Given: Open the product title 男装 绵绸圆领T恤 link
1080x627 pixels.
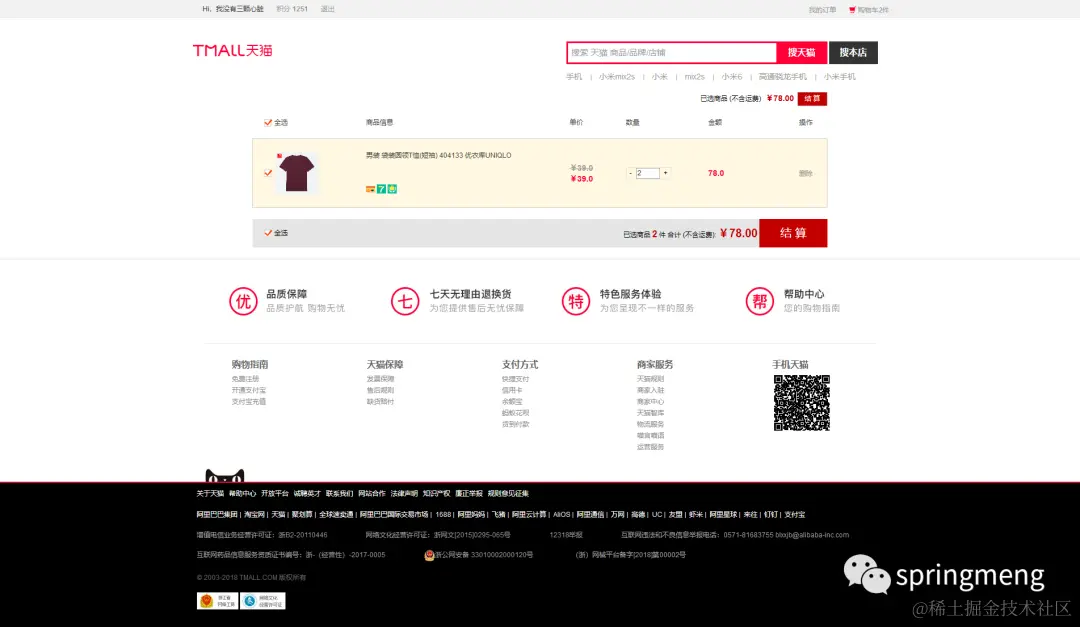Looking at the screenshot, I should click(x=438, y=156).
